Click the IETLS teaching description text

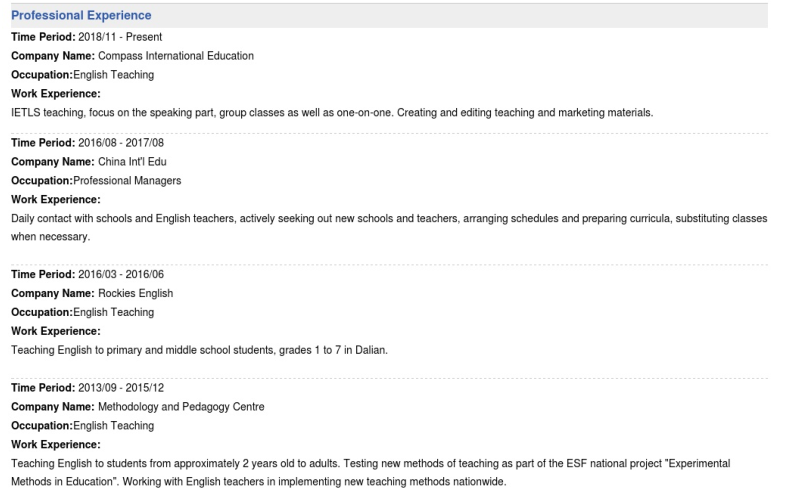332,113
